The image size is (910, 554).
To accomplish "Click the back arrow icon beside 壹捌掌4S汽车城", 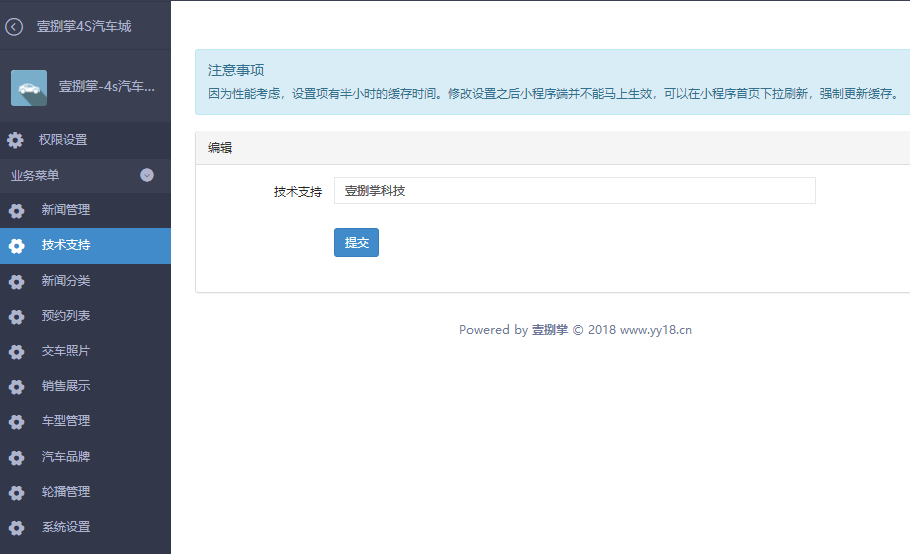I will 14,27.
